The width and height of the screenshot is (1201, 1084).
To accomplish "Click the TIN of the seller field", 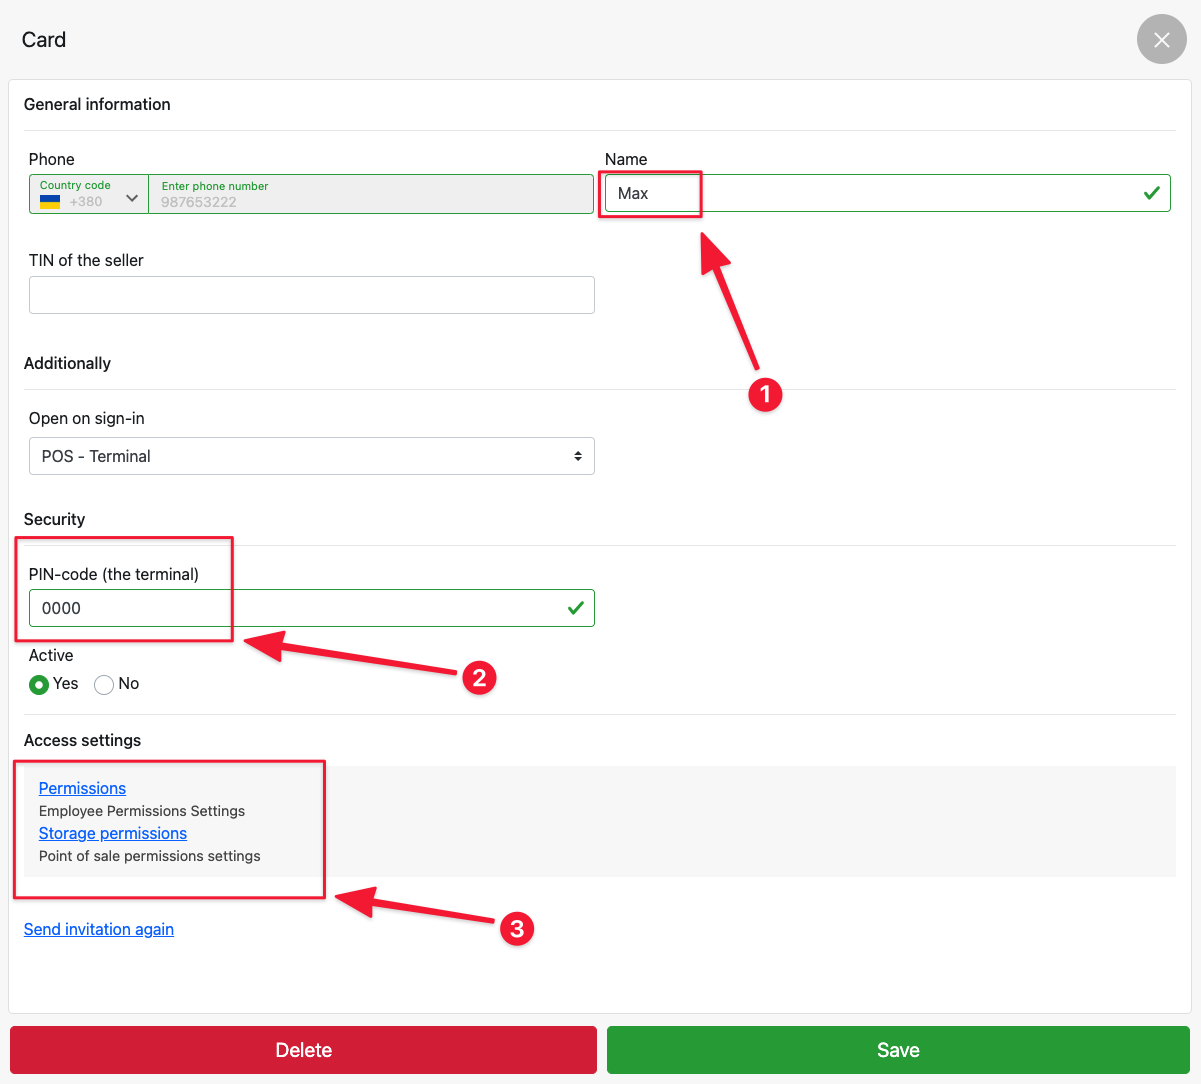I will tap(311, 295).
